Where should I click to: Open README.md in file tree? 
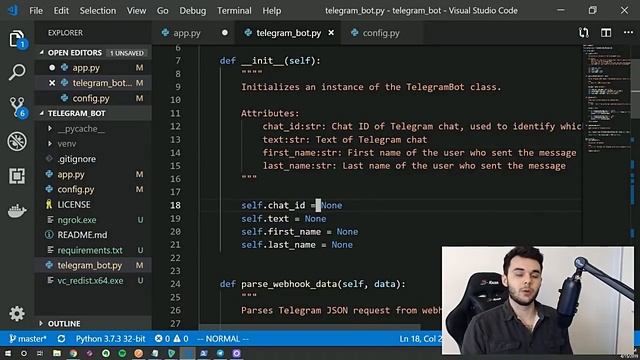coord(82,235)
